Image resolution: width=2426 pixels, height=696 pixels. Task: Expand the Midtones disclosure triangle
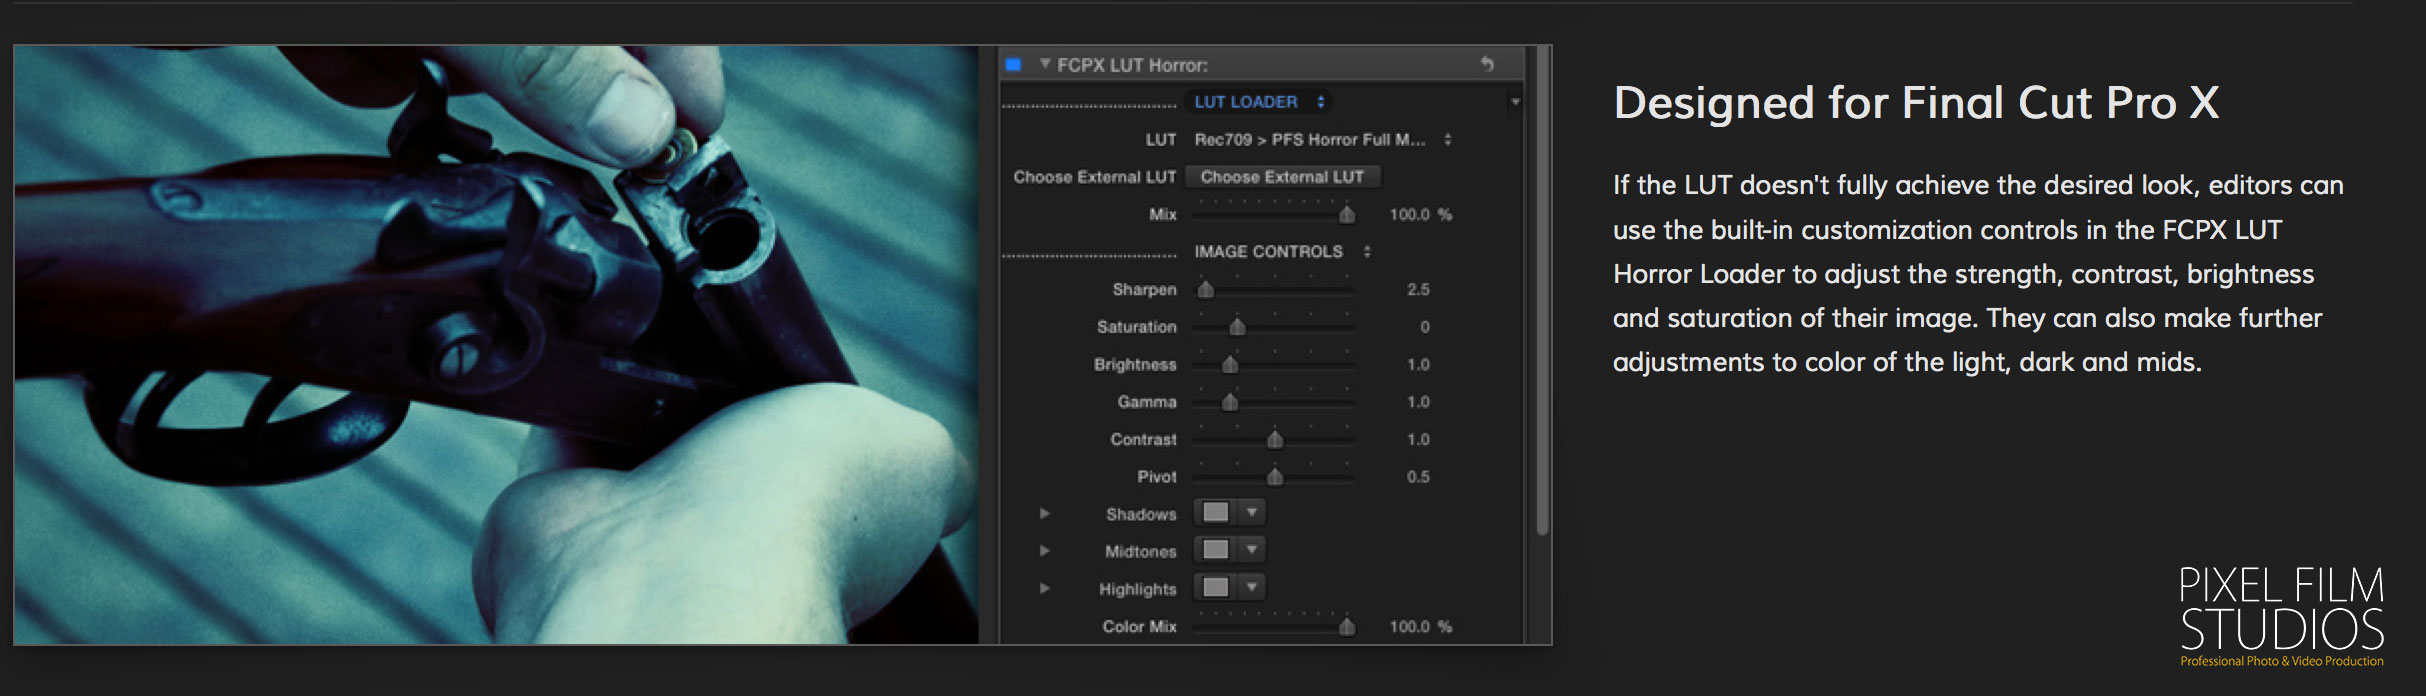point(1044,550)
